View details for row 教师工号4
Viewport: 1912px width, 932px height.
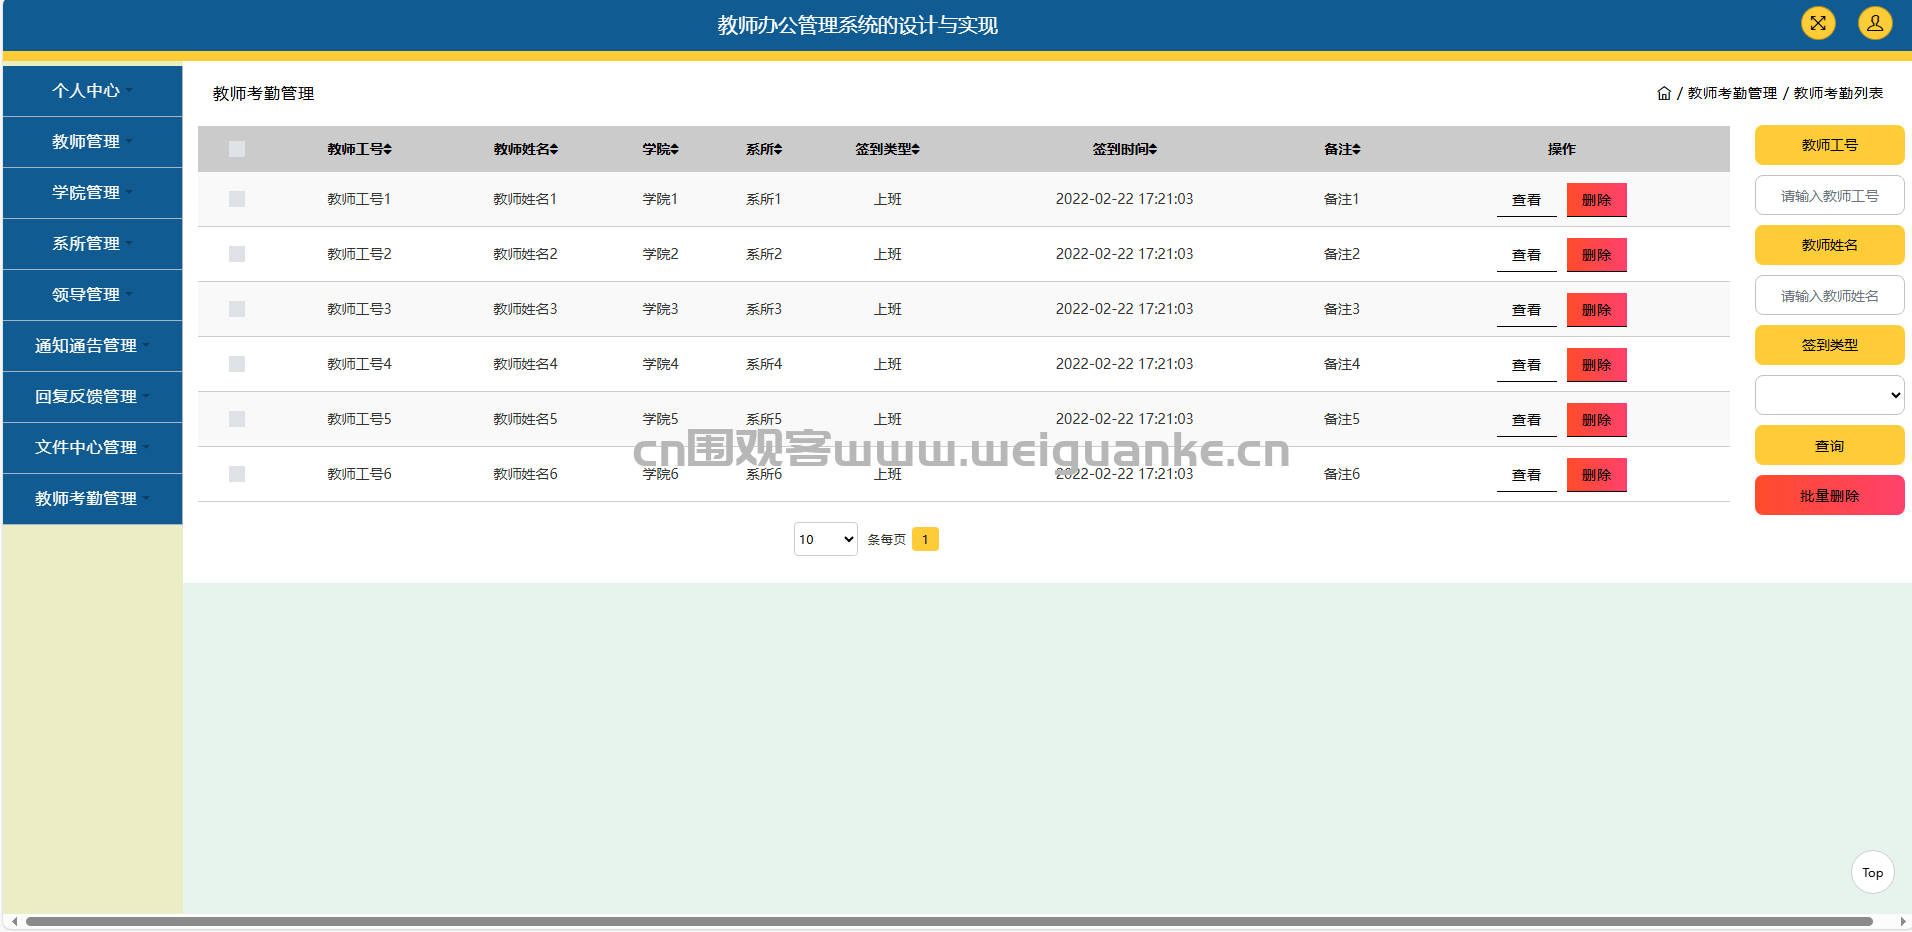tap(1526, 365)
